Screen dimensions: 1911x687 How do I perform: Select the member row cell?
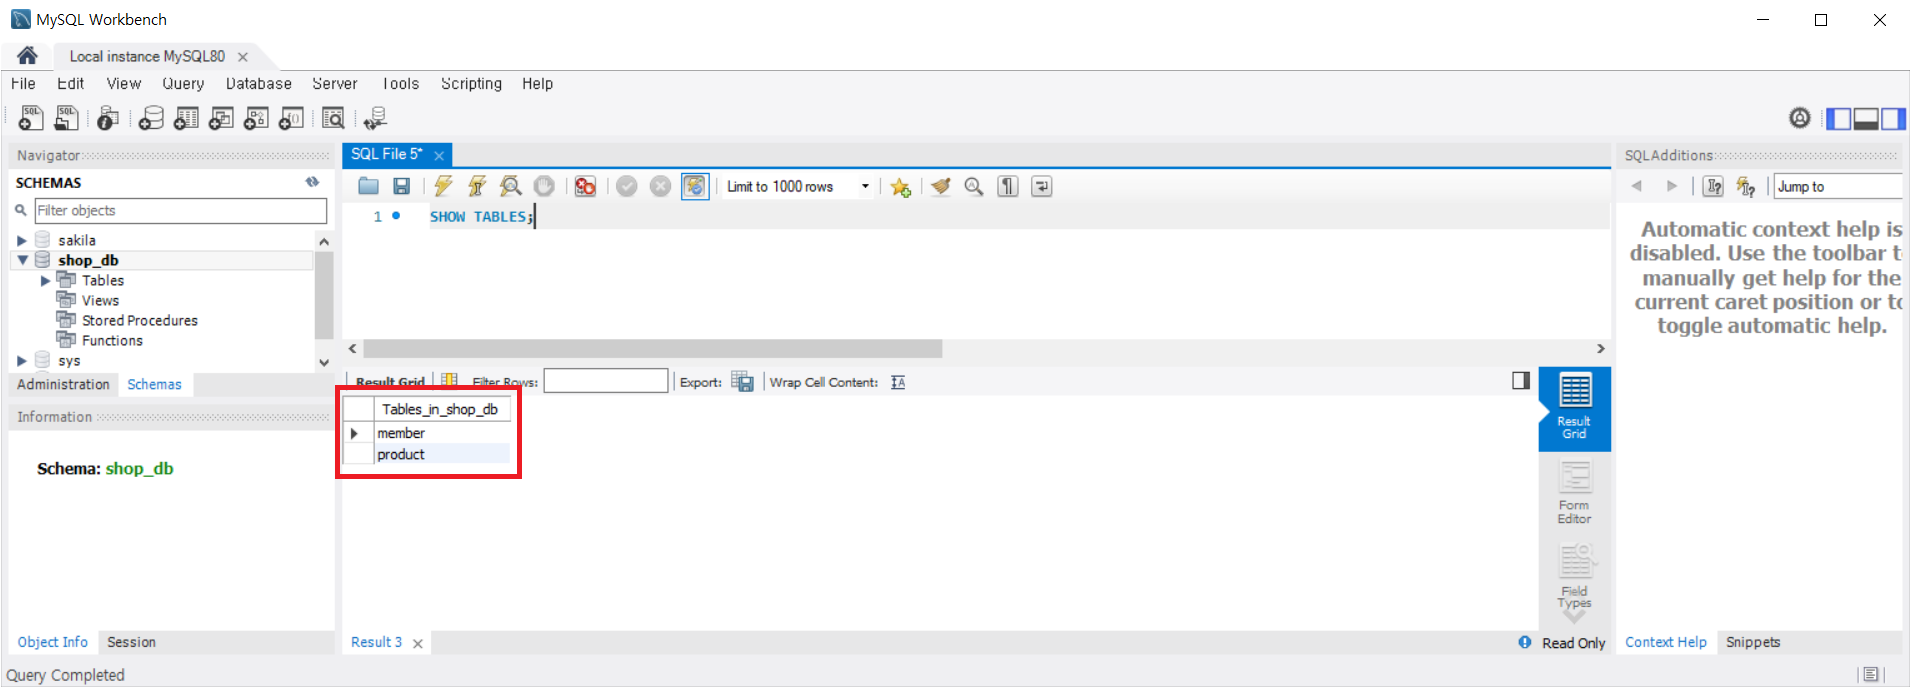(442, 433)
